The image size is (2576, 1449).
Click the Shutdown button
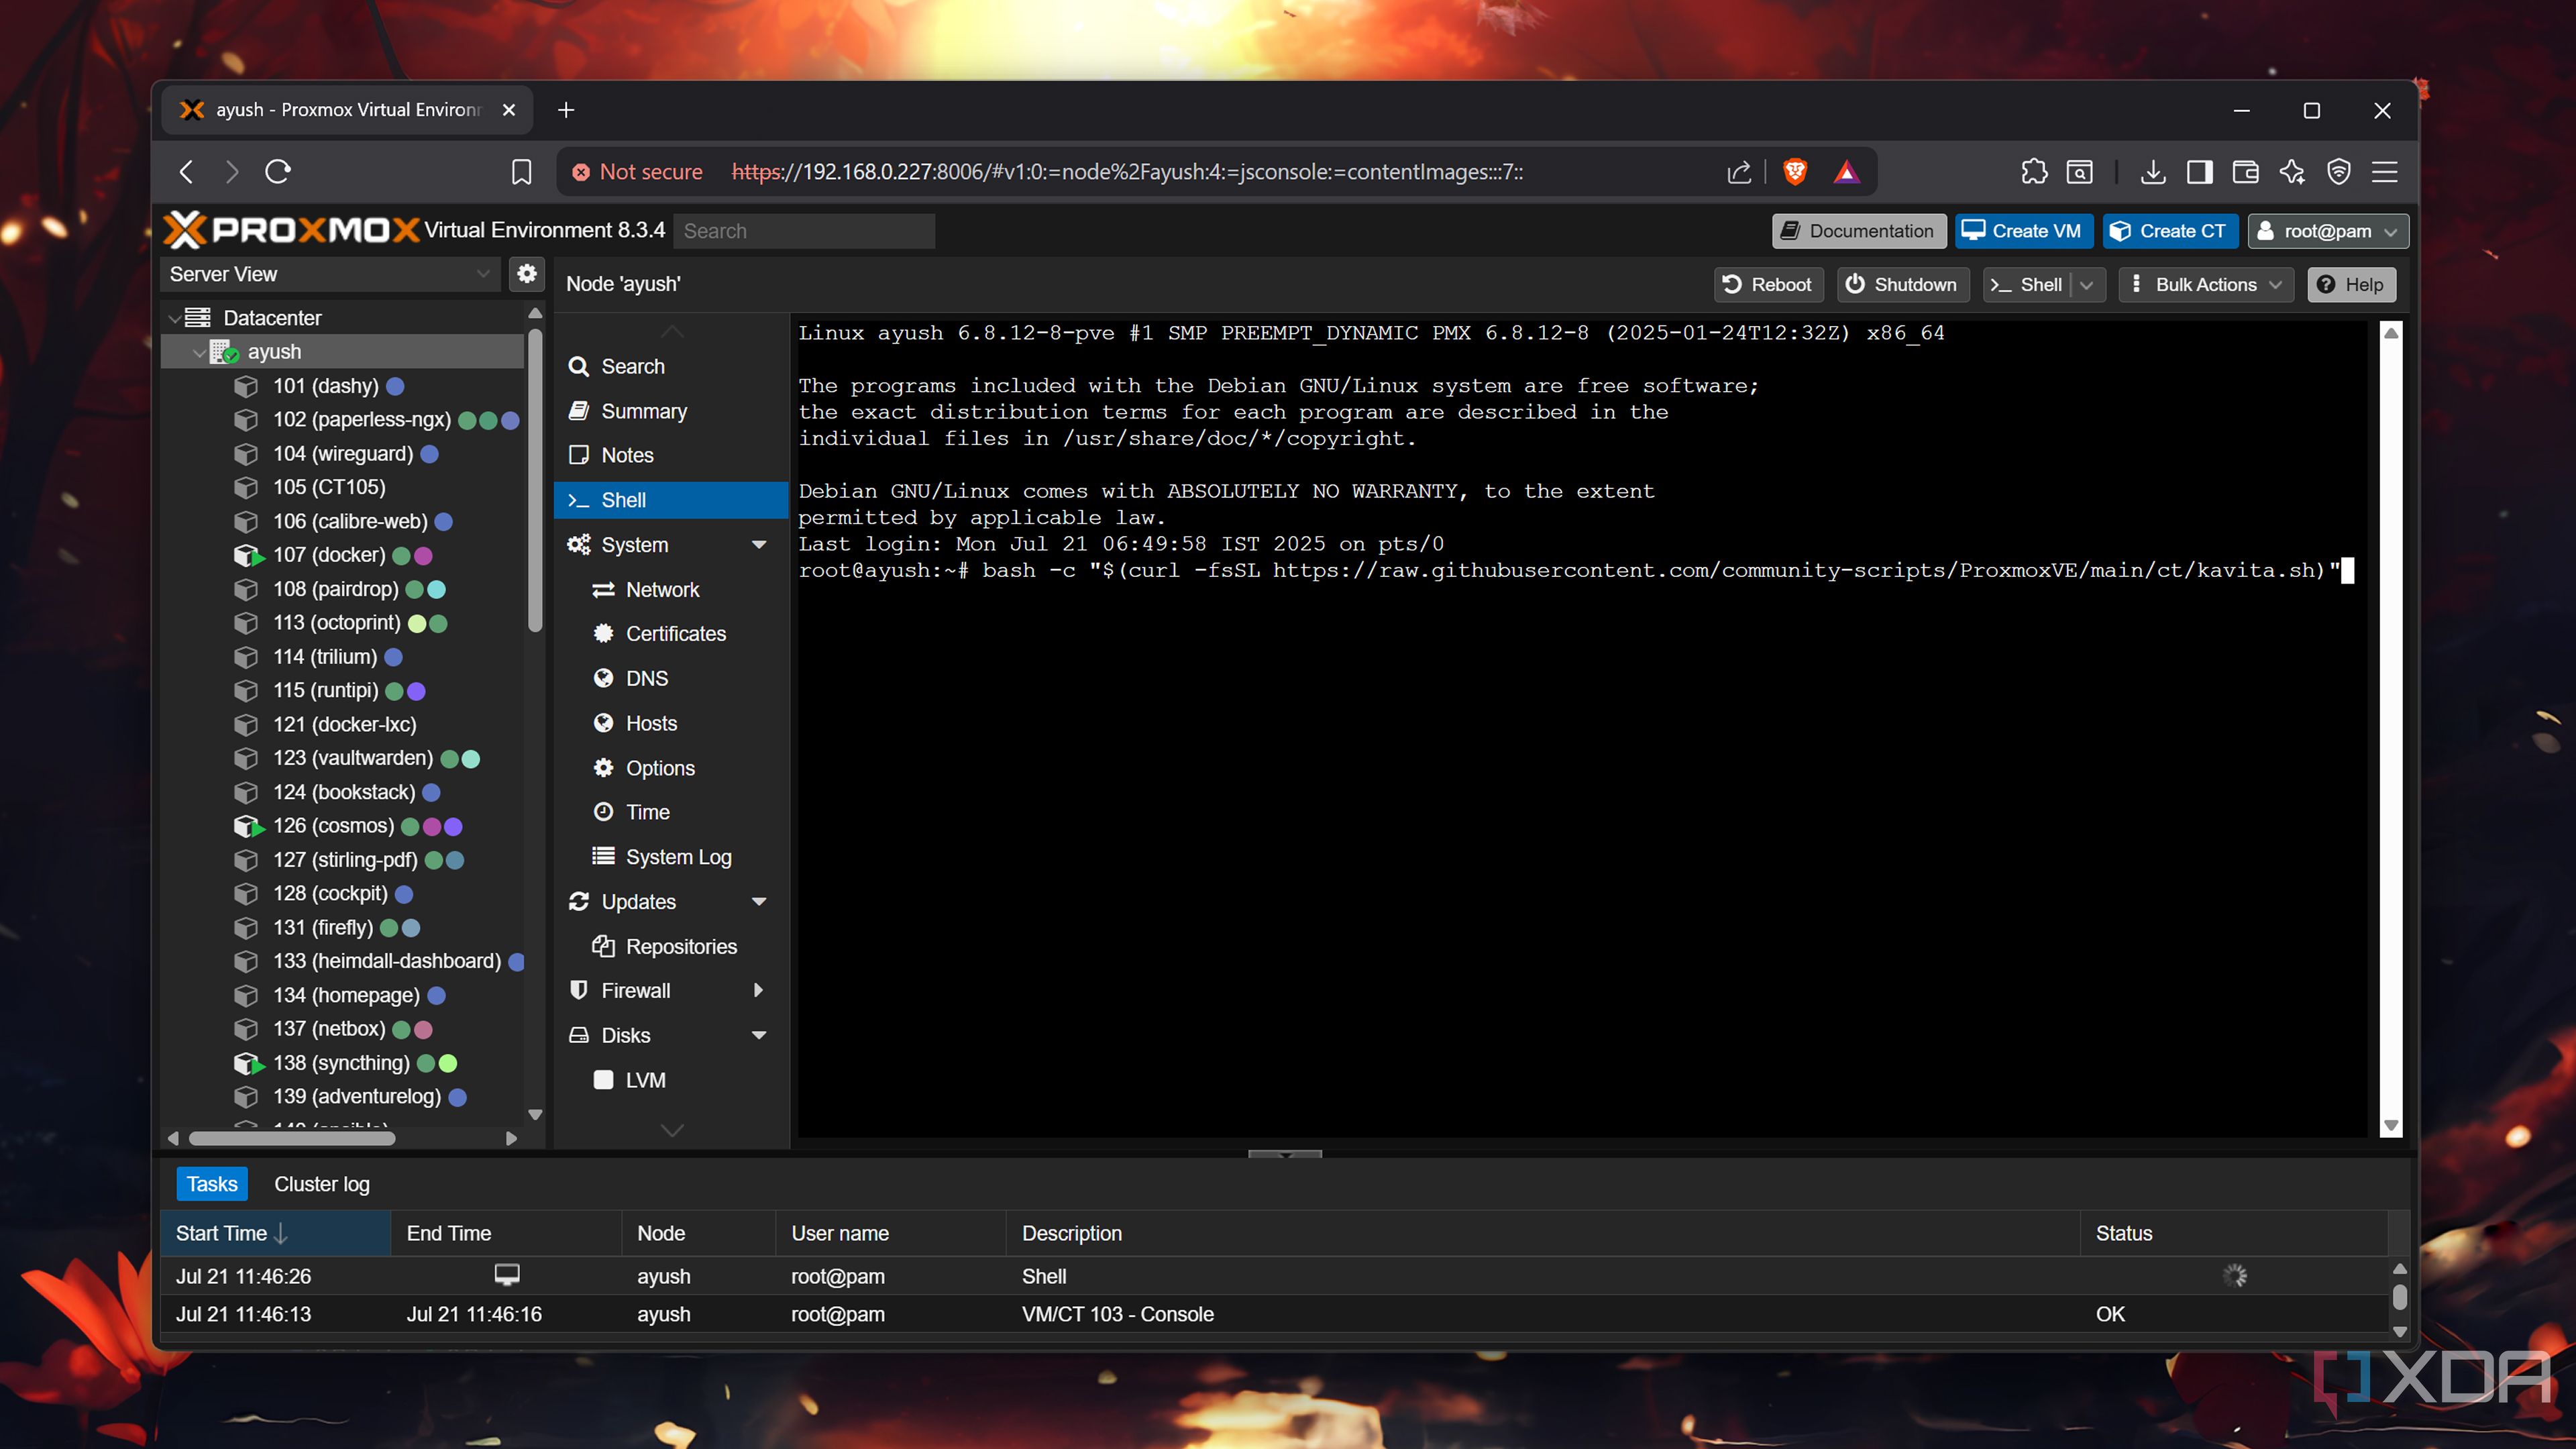point(1902,285)
